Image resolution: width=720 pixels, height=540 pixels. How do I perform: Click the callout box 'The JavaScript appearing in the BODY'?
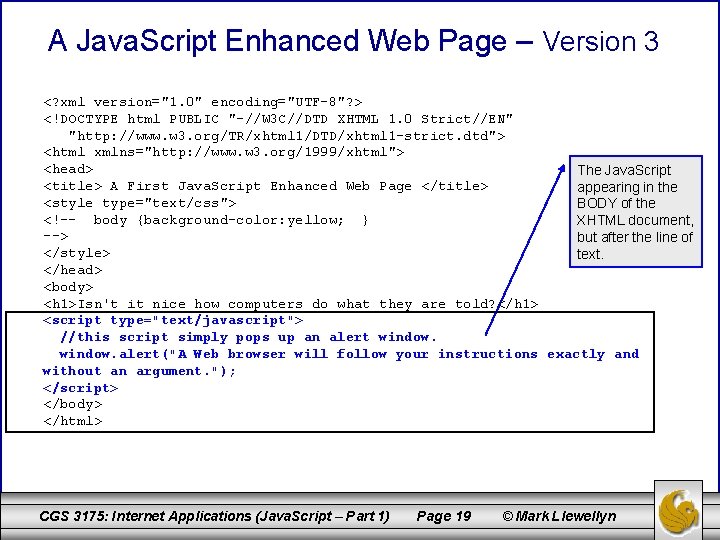(636, 211)
